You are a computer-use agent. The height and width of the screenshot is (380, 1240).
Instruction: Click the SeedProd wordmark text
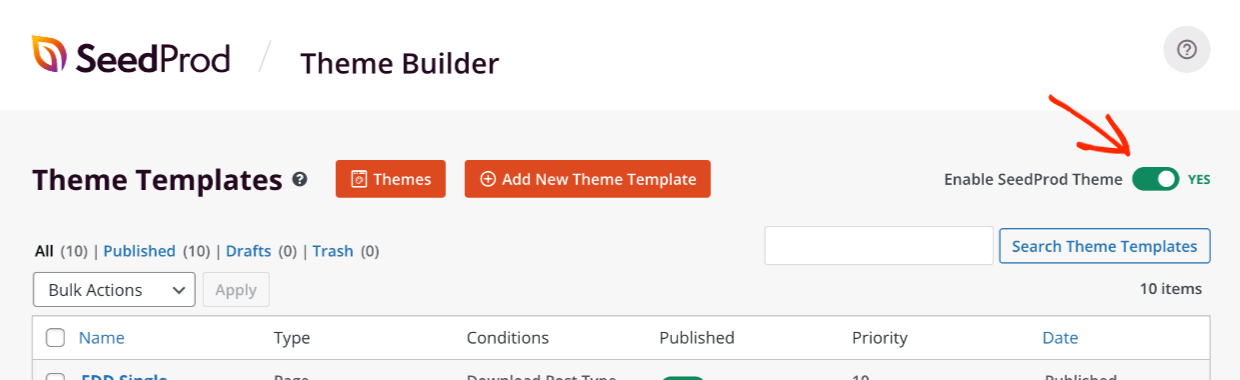pos(152,58)
